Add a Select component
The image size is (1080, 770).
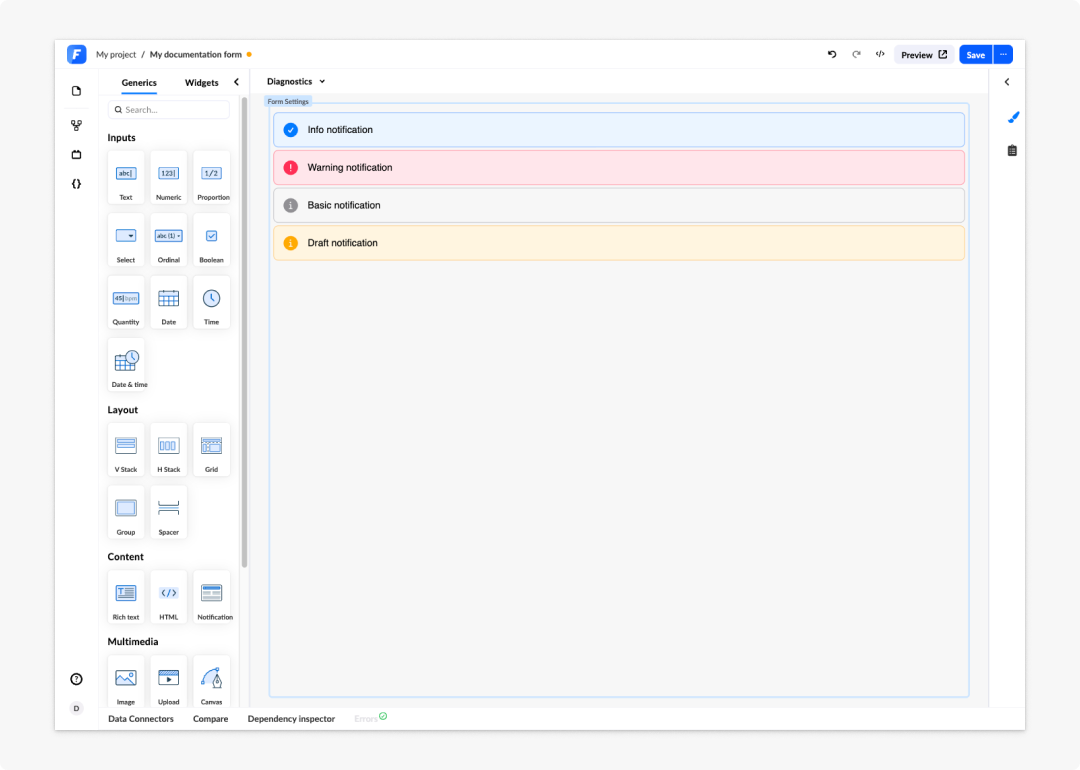[x=126, y=240]
